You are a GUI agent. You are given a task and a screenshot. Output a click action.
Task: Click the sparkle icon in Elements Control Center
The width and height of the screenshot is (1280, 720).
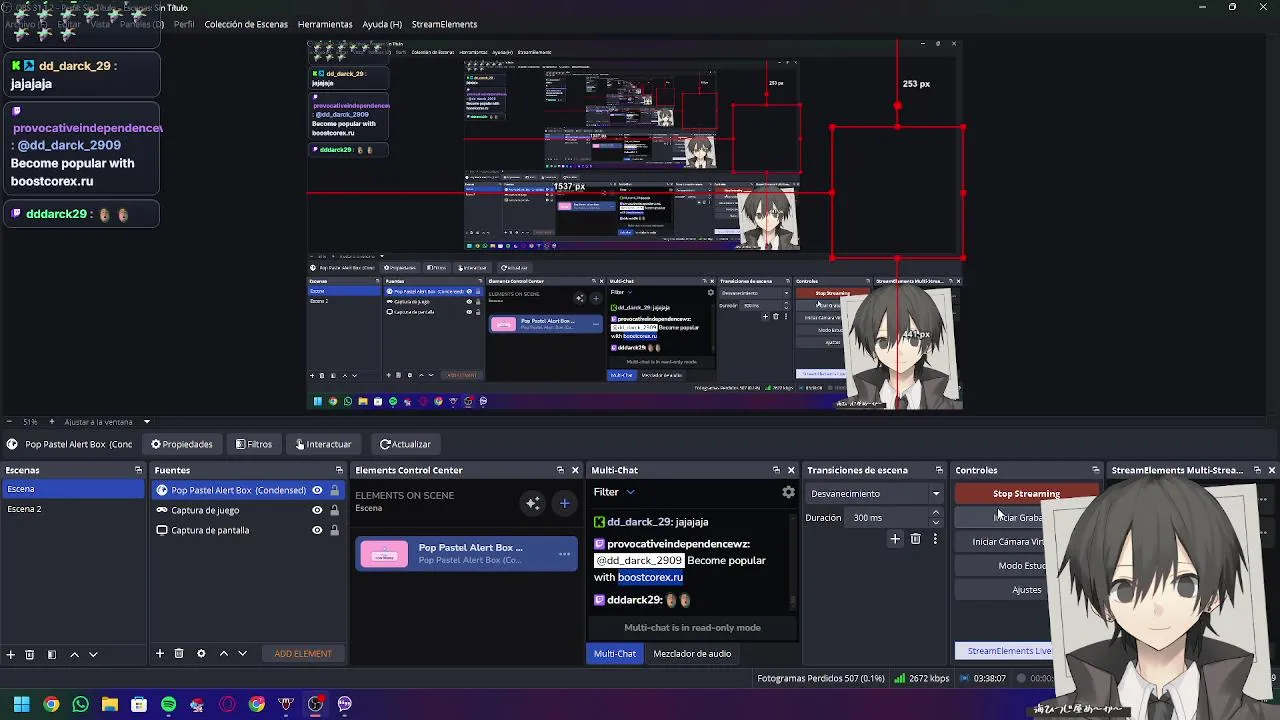coord(533,503)
